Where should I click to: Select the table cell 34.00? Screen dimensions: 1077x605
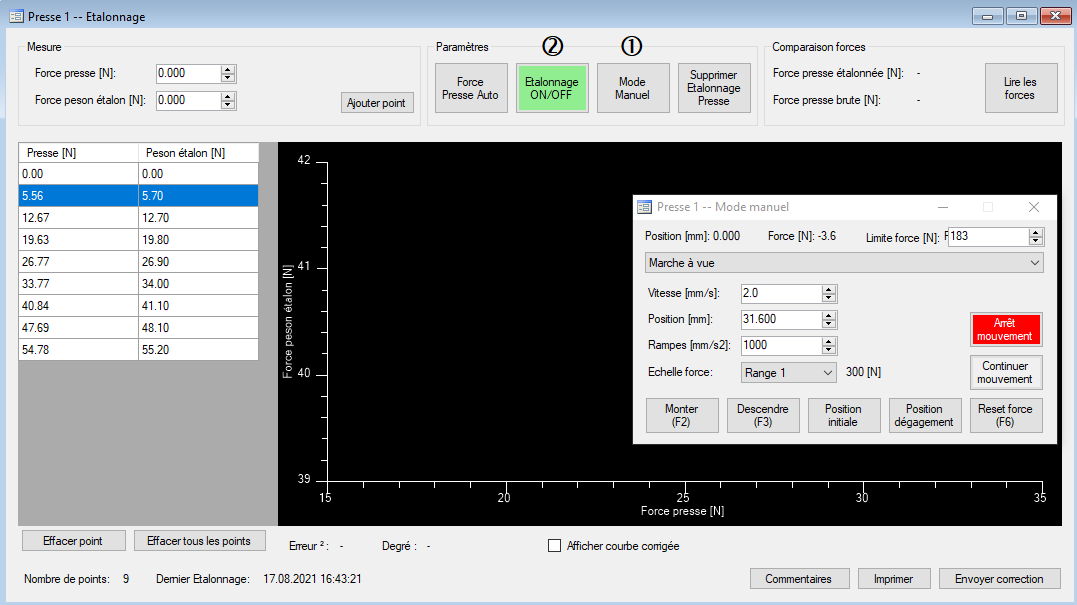[199, 284]
